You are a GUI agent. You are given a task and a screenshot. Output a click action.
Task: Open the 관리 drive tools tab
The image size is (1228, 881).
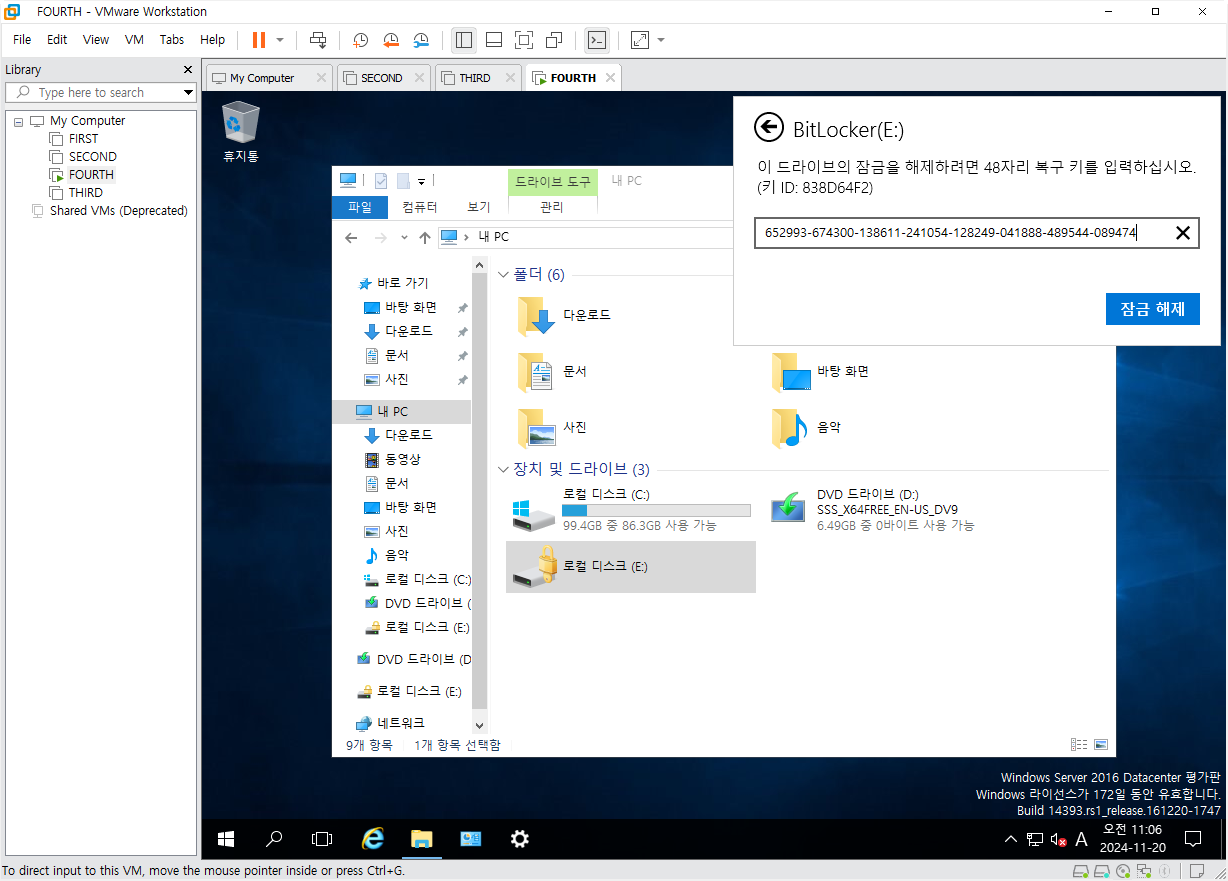(x=552, y=207)
